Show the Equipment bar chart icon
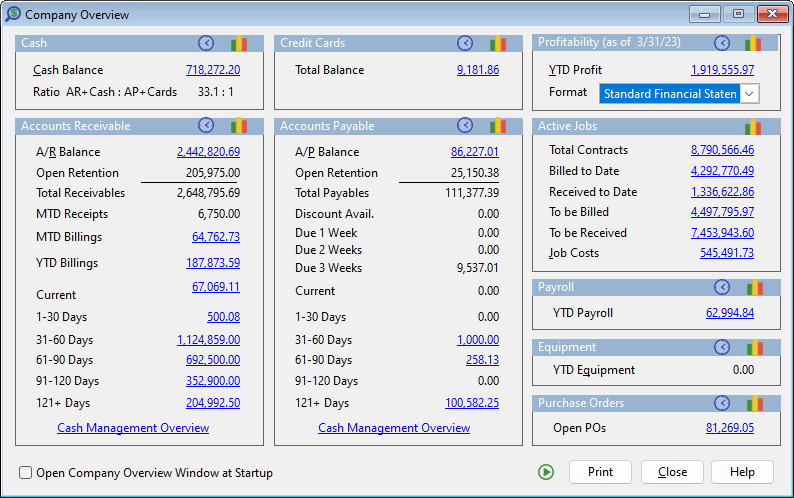The image size is (794, 498). coord(755,347)
